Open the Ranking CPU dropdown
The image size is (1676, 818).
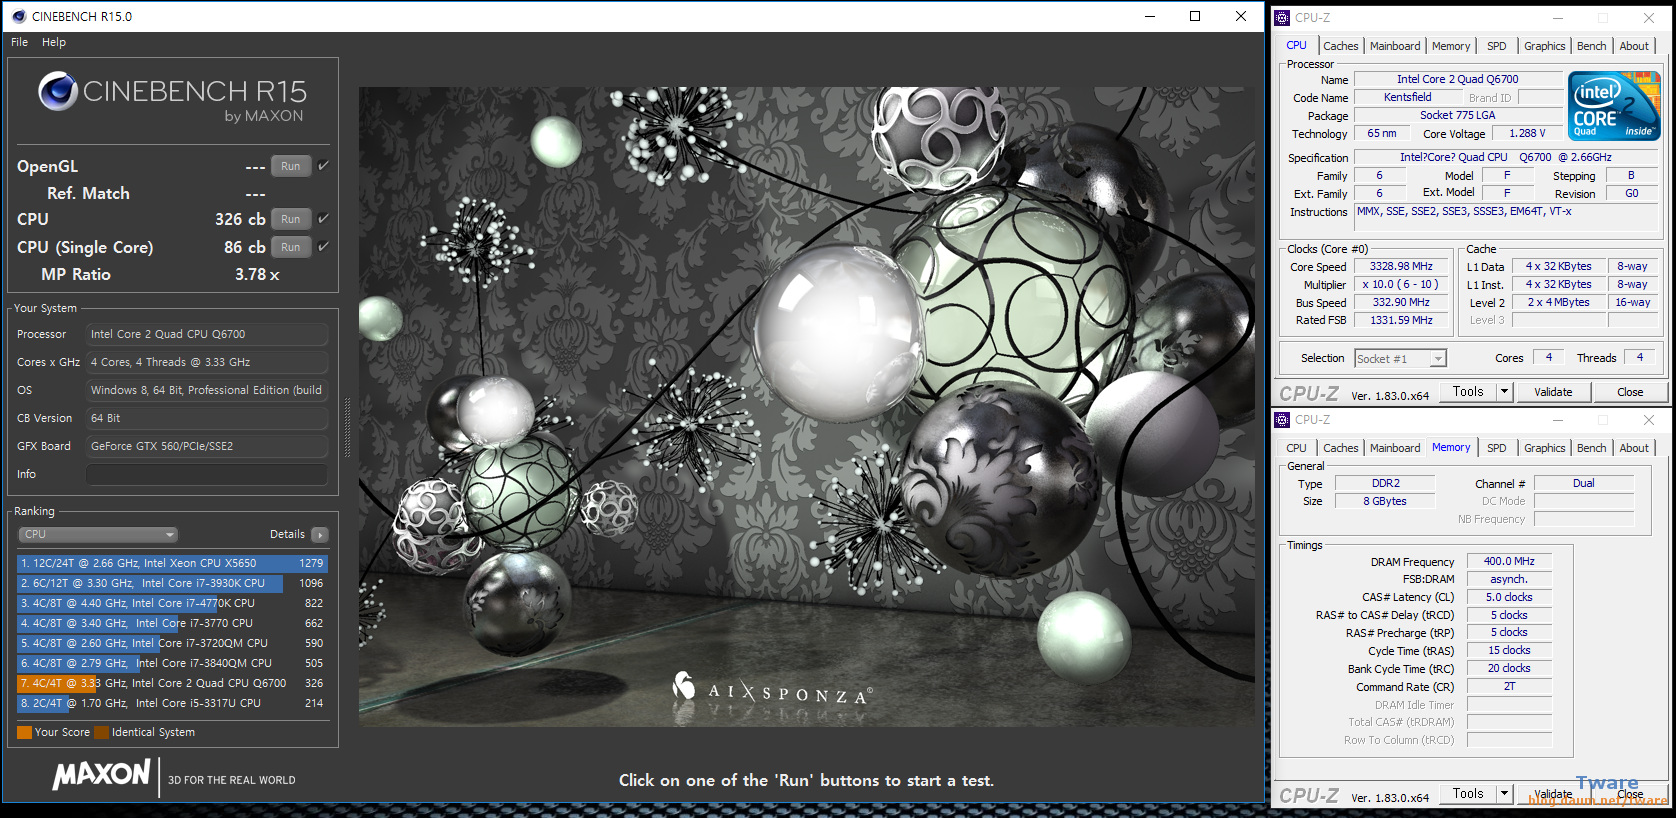coord(97,535)
